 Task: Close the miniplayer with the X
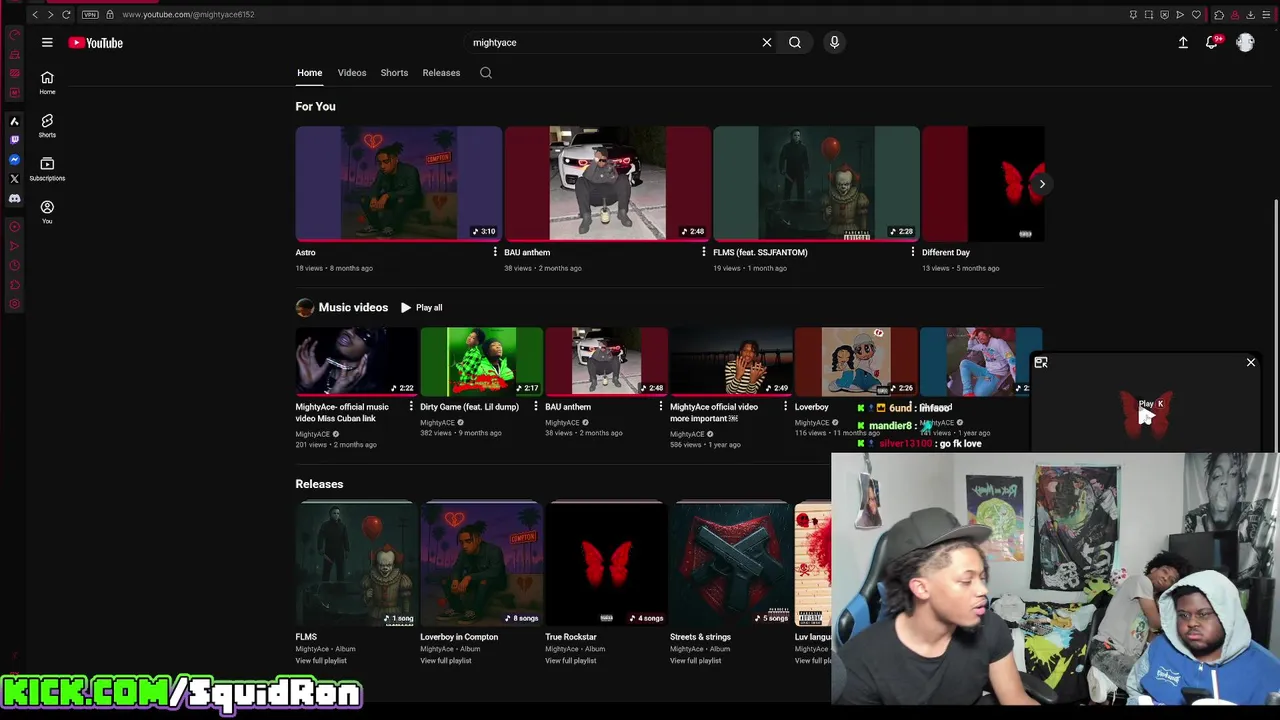pos(1251,363)
